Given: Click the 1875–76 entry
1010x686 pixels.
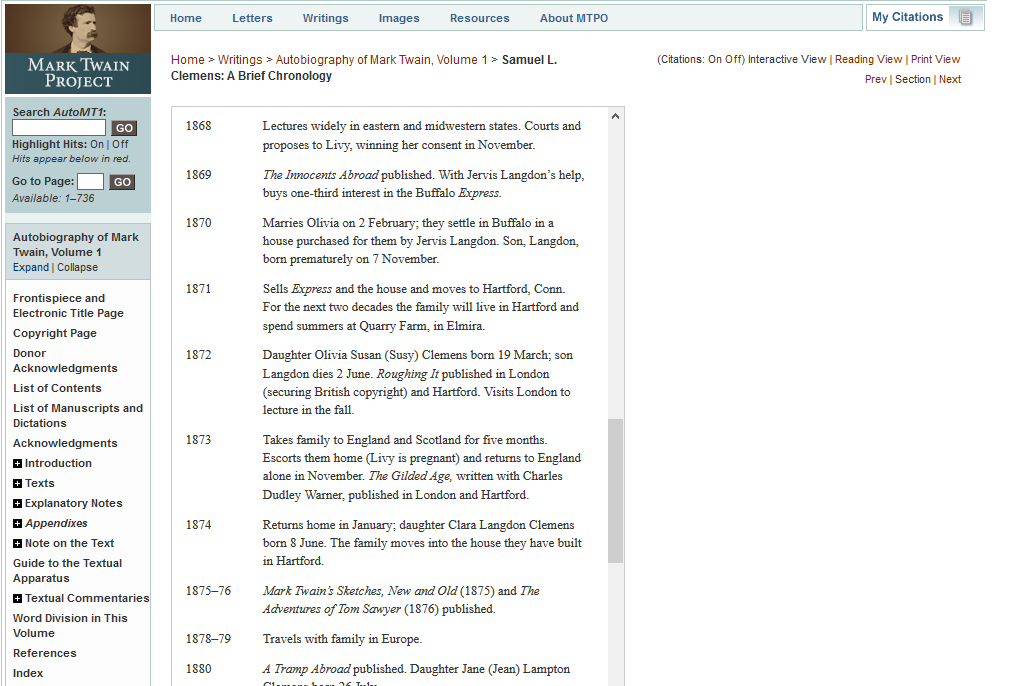Looking at the screenshot, I should (x=208, y=591).
